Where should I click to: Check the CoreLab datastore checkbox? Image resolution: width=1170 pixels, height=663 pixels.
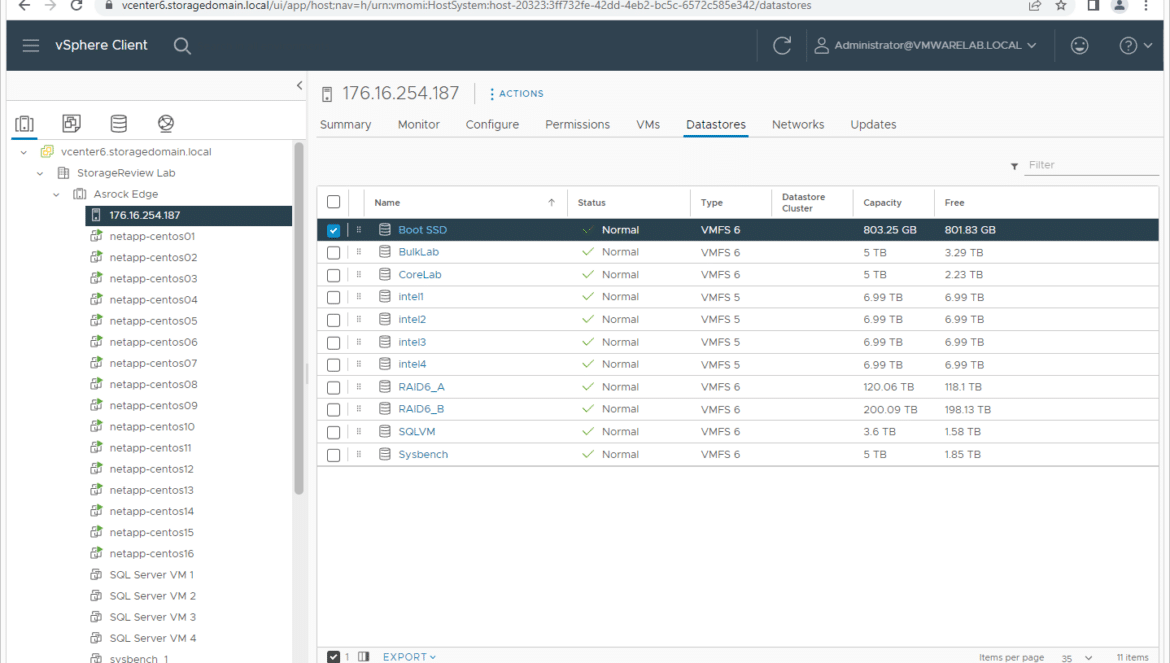coord(334,275)
